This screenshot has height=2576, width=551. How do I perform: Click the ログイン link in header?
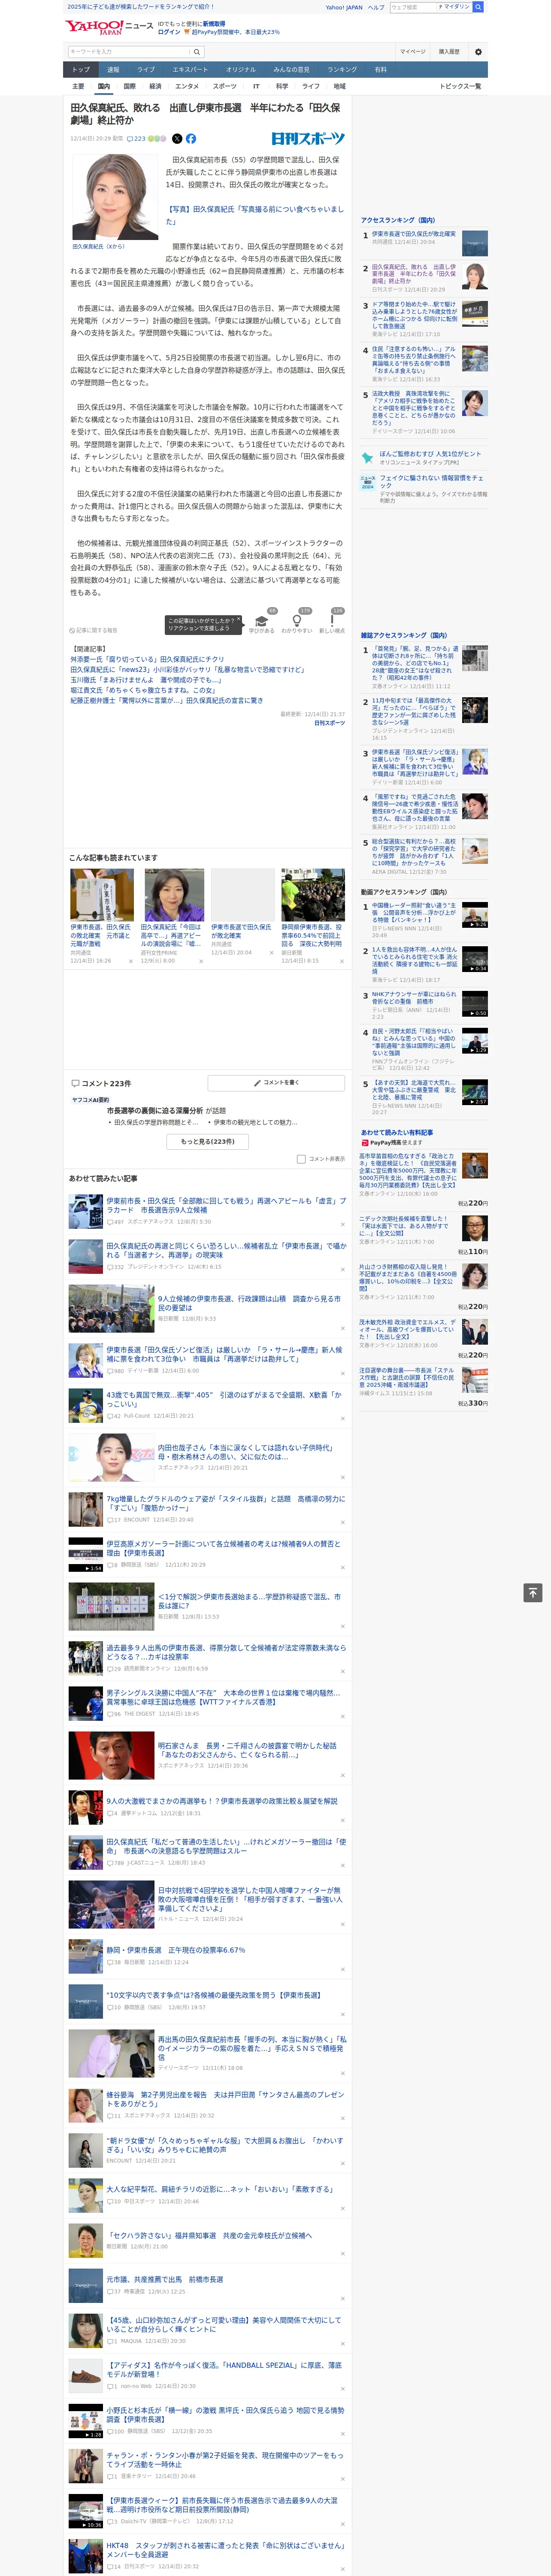click(169, 32)
